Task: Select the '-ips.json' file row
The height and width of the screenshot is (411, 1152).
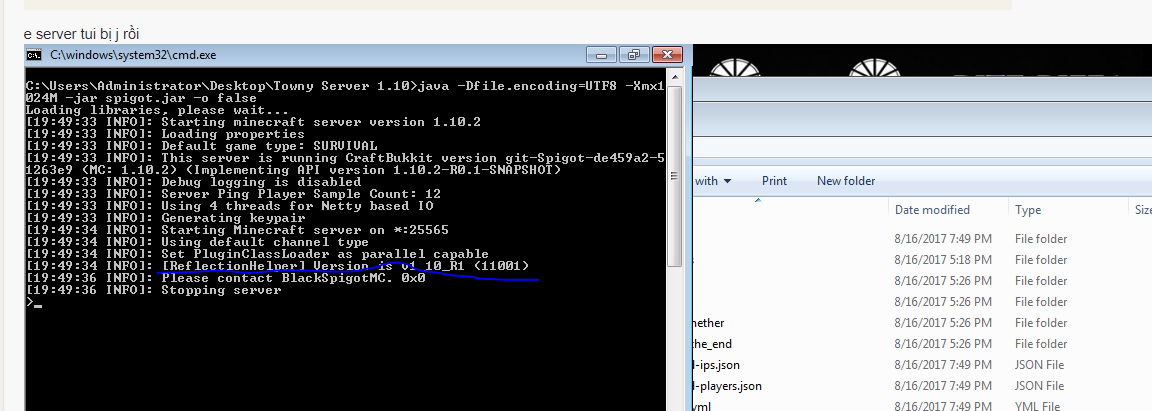Action: (x=921, y=365)
